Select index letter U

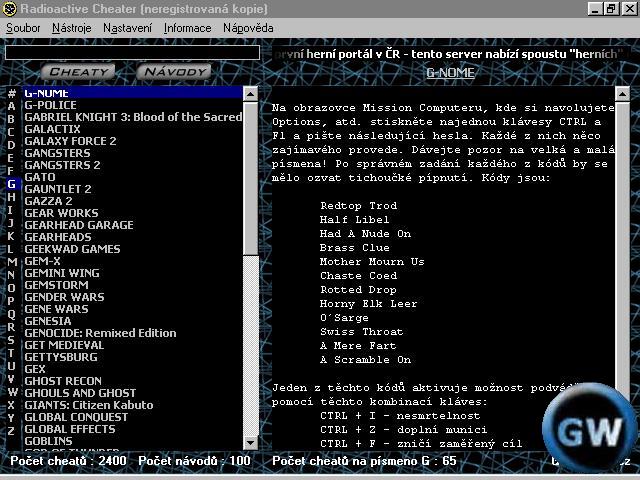(x=11, y=366)
